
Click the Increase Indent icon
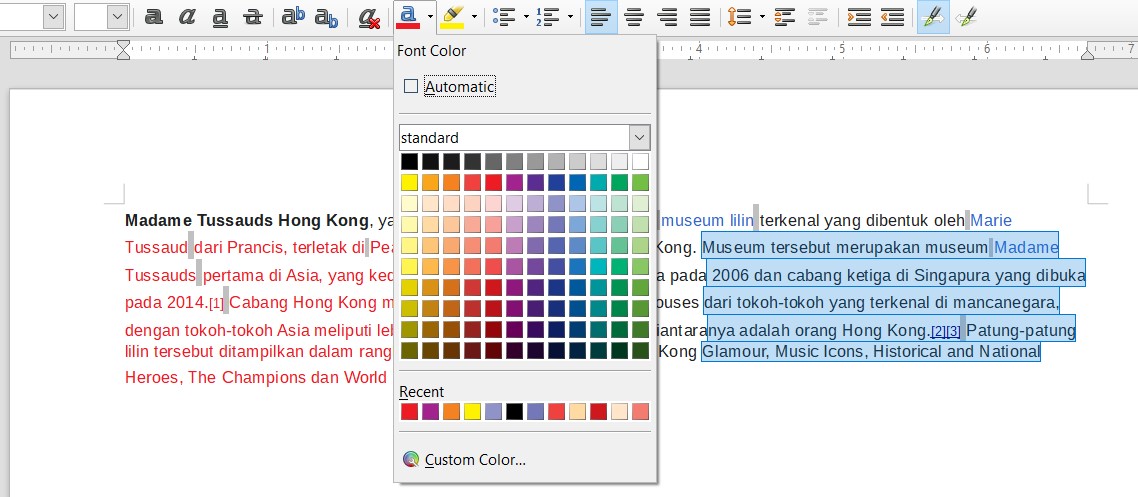click(x=859, y=17)
